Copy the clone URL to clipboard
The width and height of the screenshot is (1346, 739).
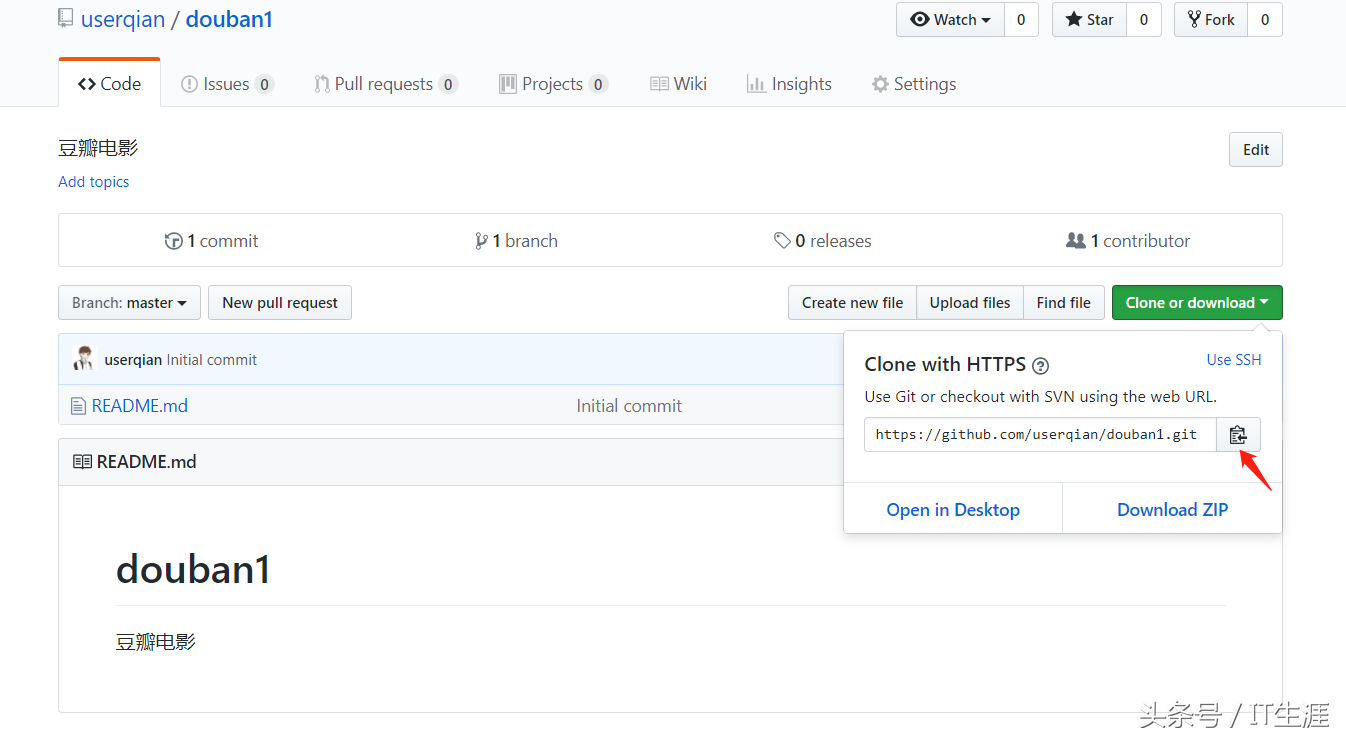tap(1238, 435)
